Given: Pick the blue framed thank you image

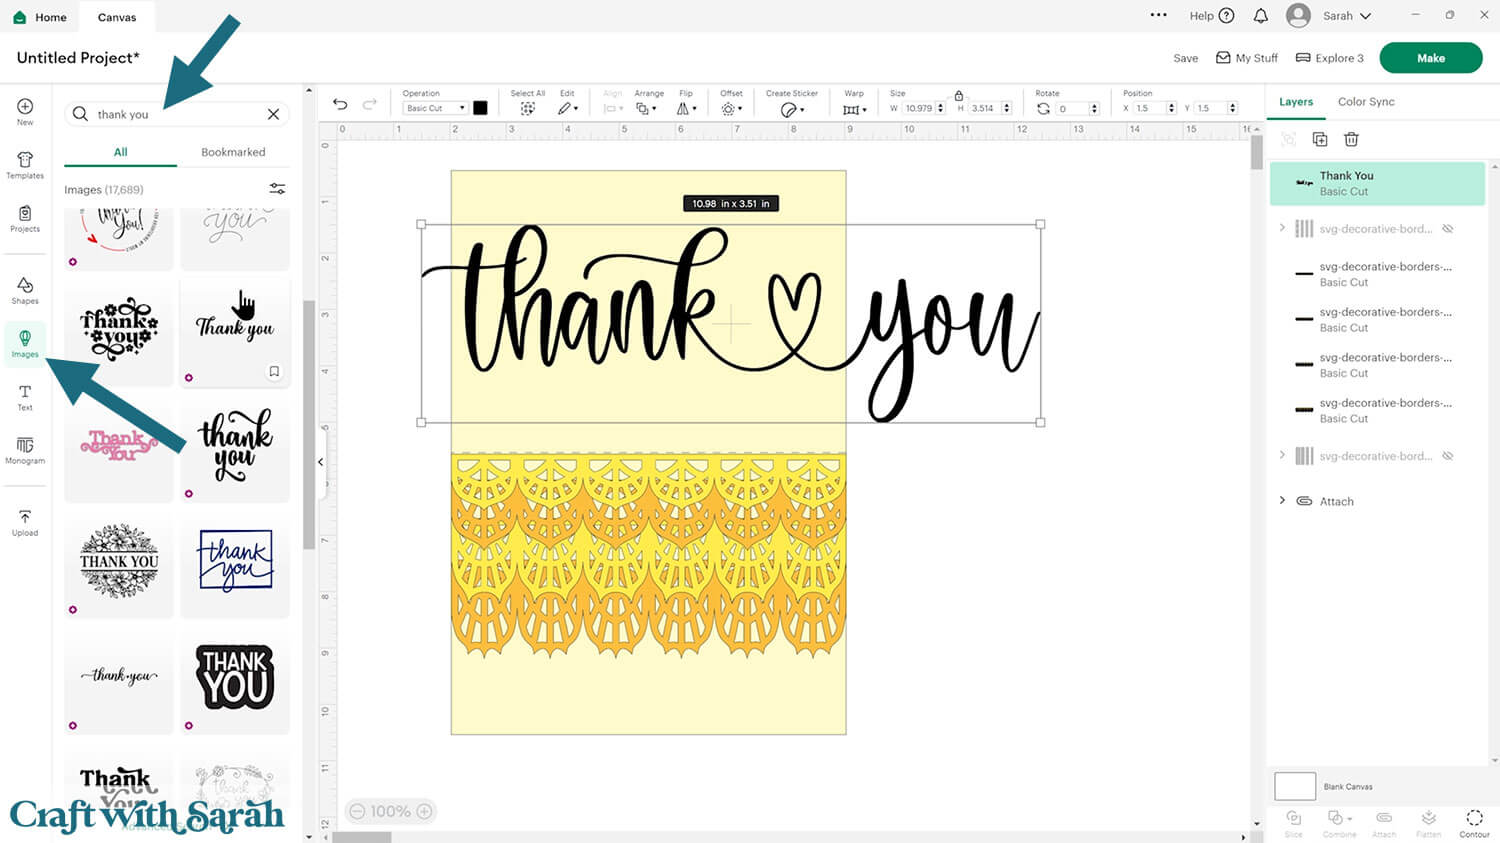Looking at the screenshot, I should [x=235, y=561].
